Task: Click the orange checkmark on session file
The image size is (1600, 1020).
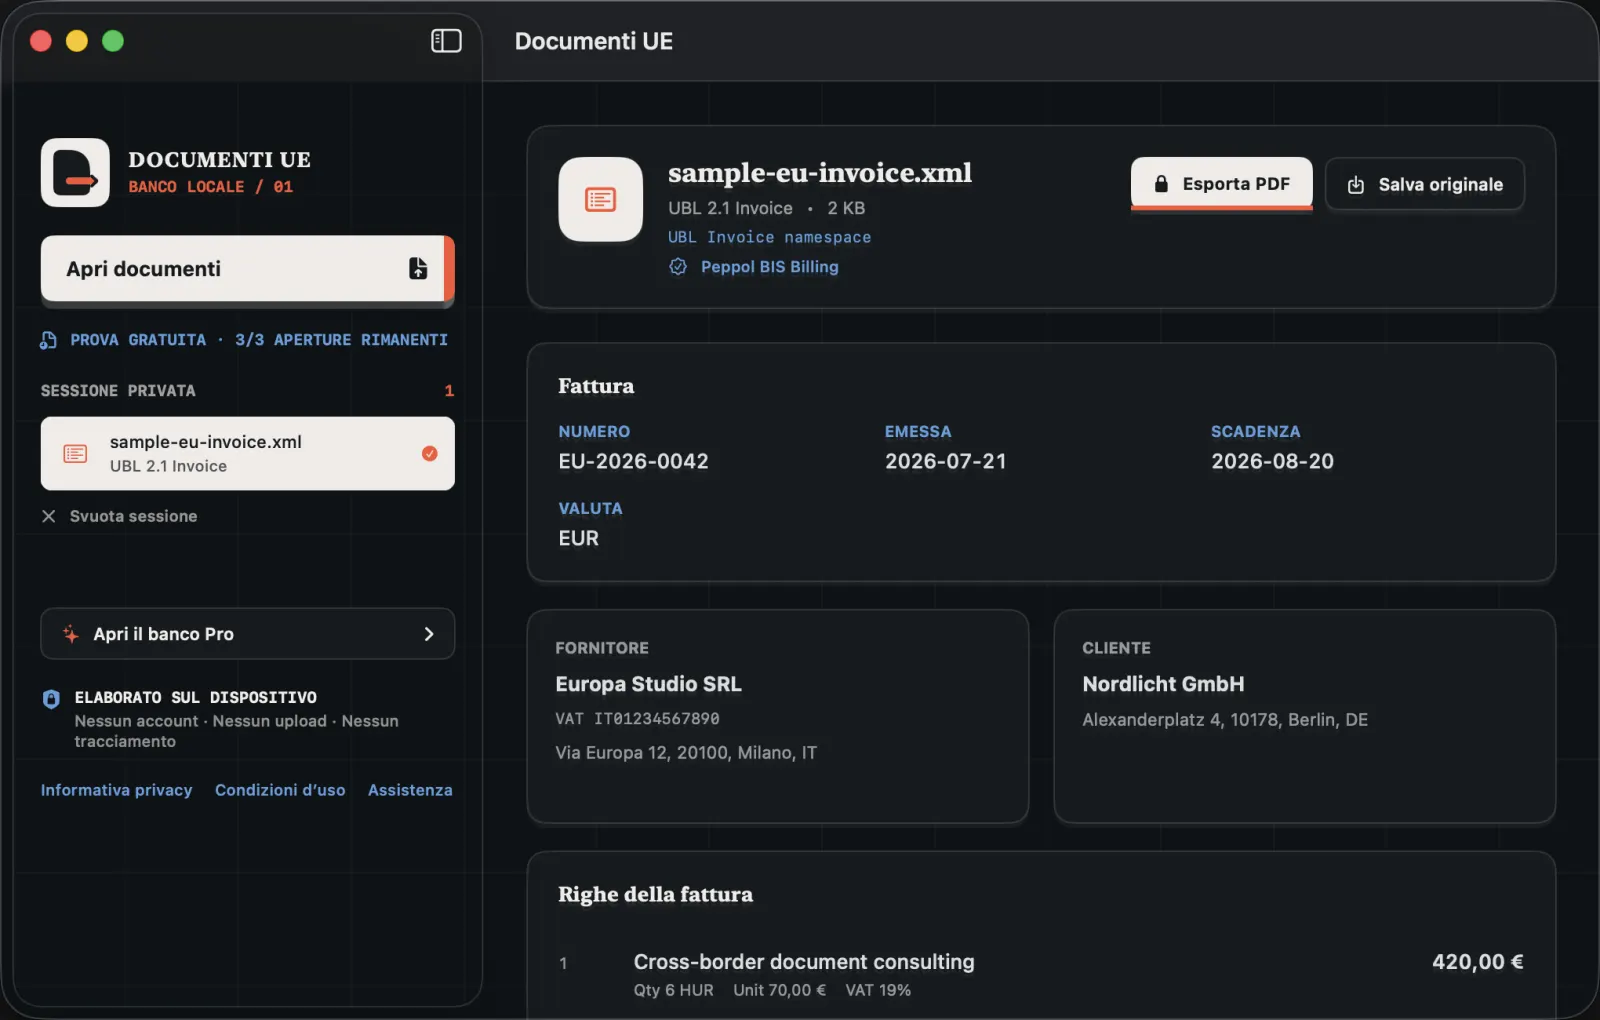Action: [x=430, y=454]
